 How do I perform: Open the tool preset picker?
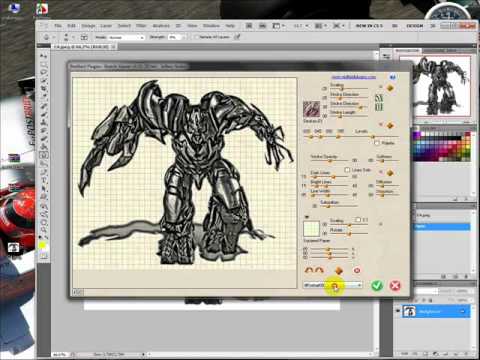49,37
